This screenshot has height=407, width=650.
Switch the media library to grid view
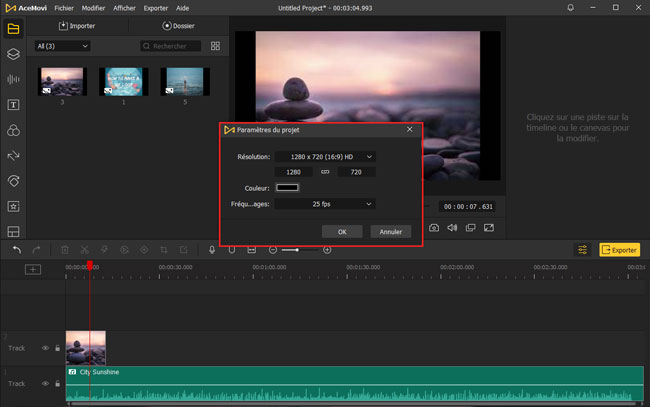[x=214, y=46]
